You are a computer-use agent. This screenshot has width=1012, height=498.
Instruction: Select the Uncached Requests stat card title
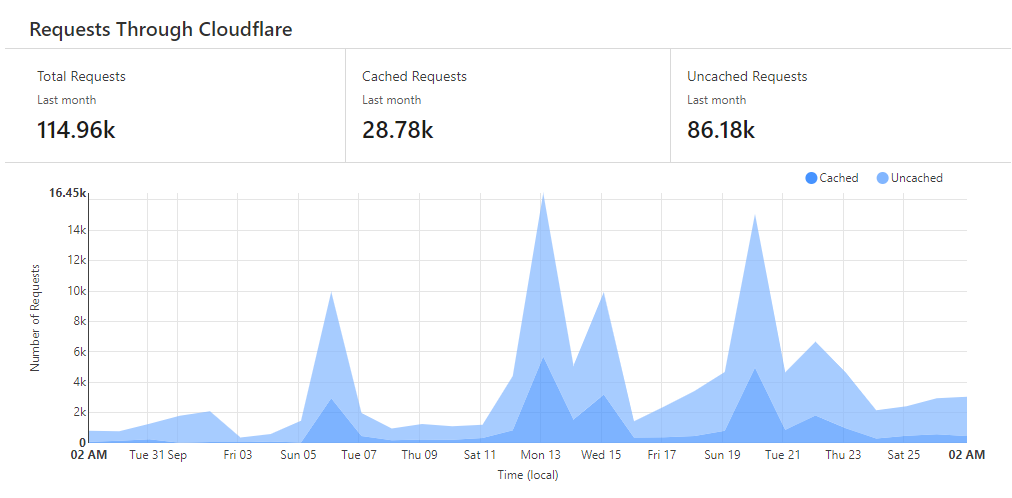pos(746,77)
